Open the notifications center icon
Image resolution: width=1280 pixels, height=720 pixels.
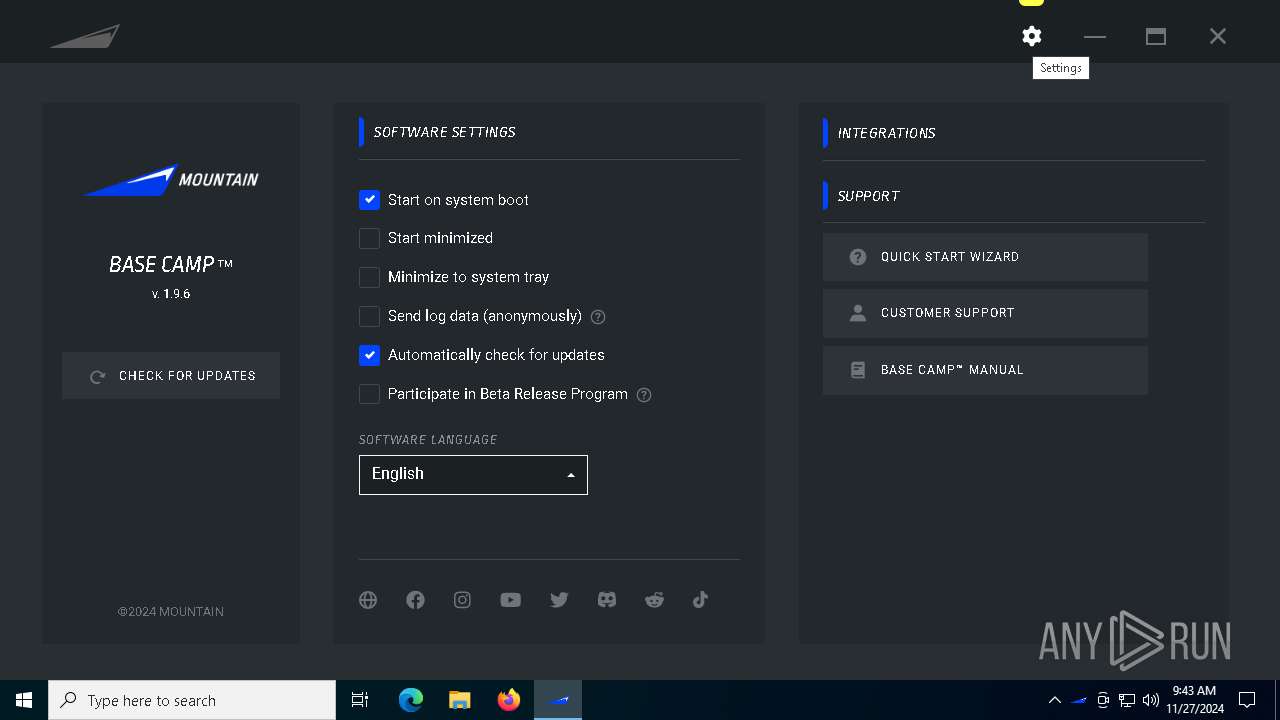[x=1247, y=700]
